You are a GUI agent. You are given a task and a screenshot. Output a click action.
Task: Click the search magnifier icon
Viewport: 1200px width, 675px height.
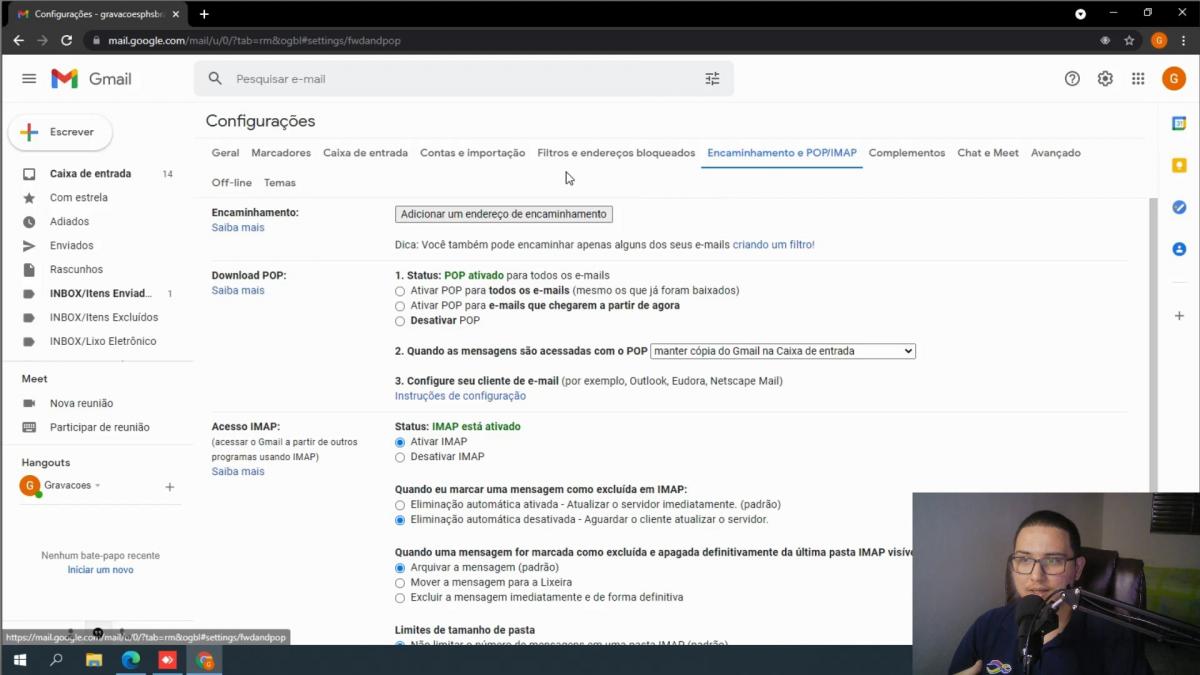215,79
